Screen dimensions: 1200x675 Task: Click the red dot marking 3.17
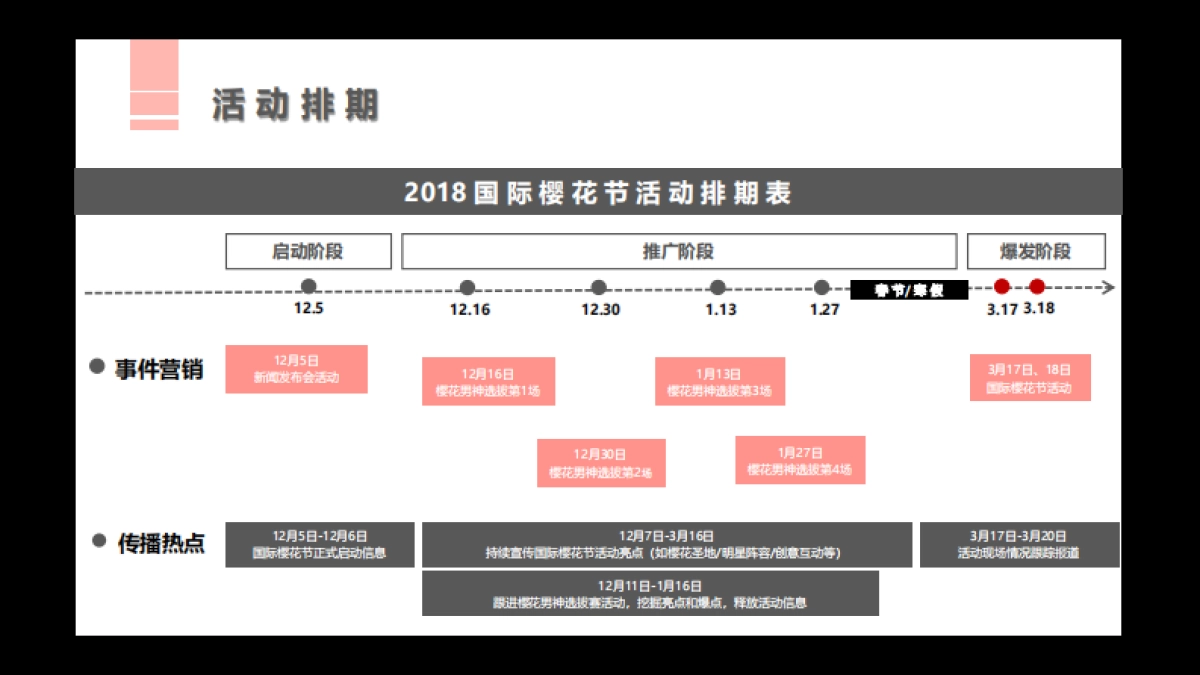coord(1002,287)
